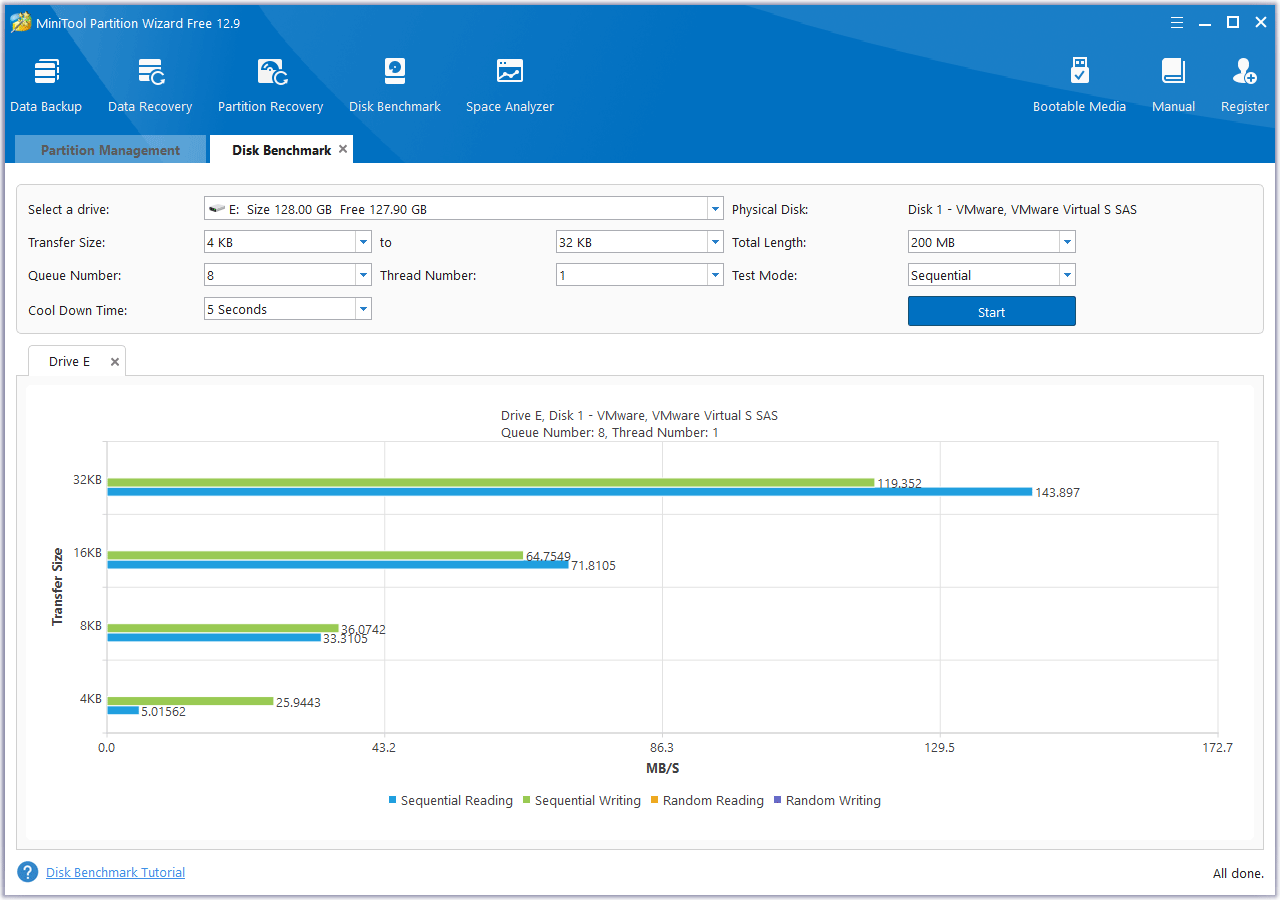
Task: Open the Queue Number selector
Action: click(363, 274)
